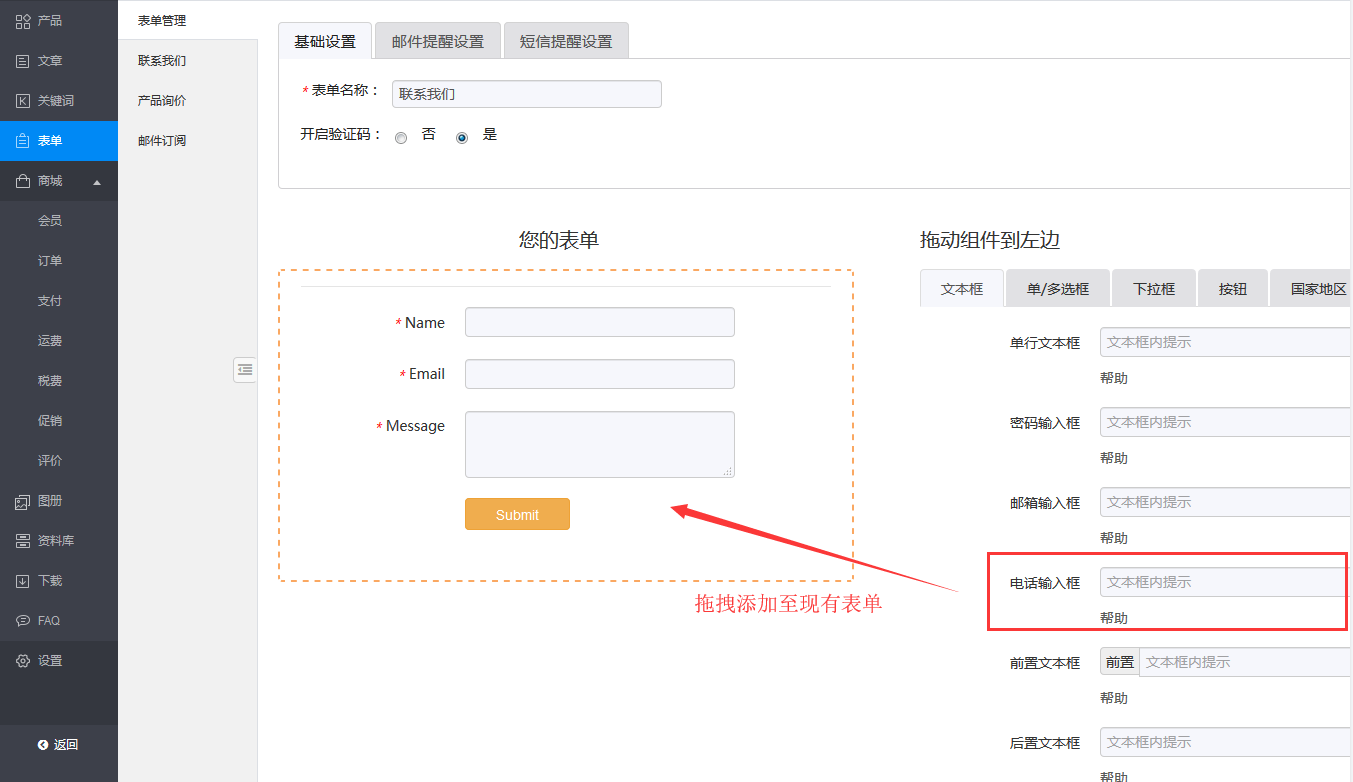Viewport: 1353px width, 782px height.
Task: Open the 邮件提醒设置 tab
Action: coord(437,42)
